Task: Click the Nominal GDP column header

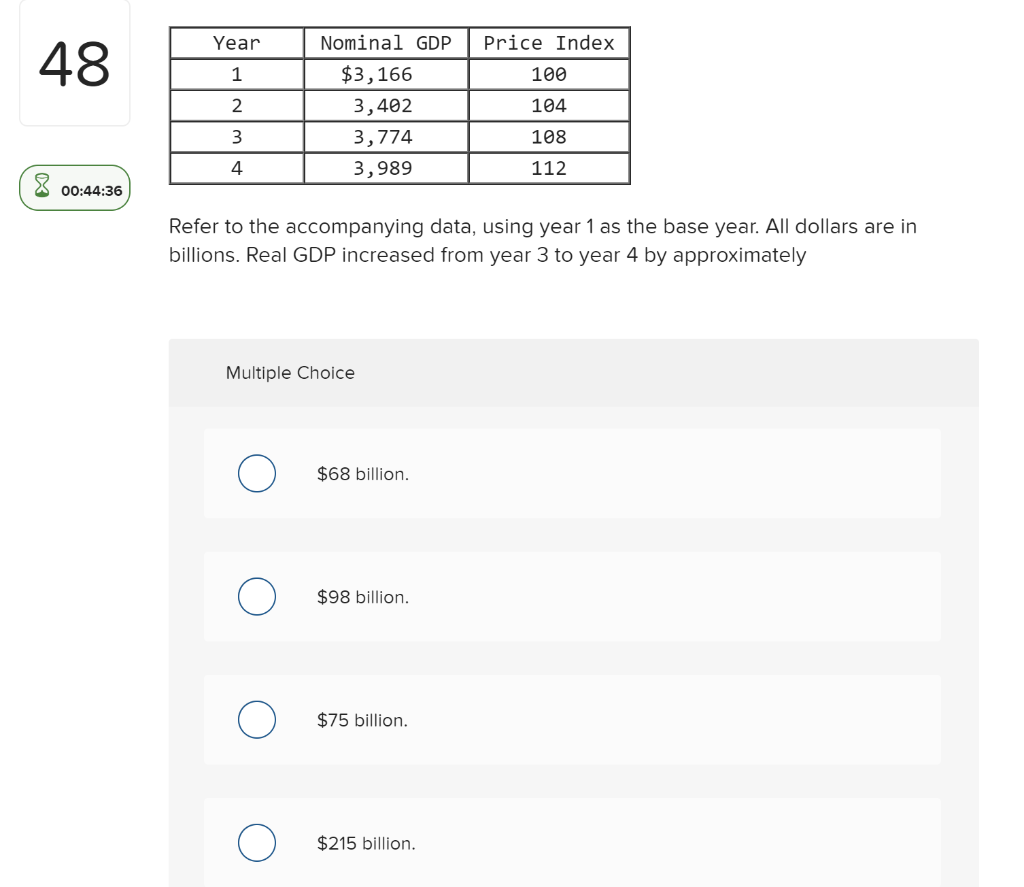Action: click(x=385, y=43)
